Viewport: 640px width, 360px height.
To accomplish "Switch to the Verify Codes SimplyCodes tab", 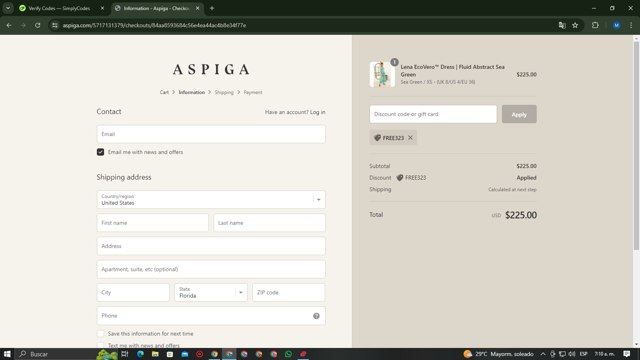I will coord(60,8).
